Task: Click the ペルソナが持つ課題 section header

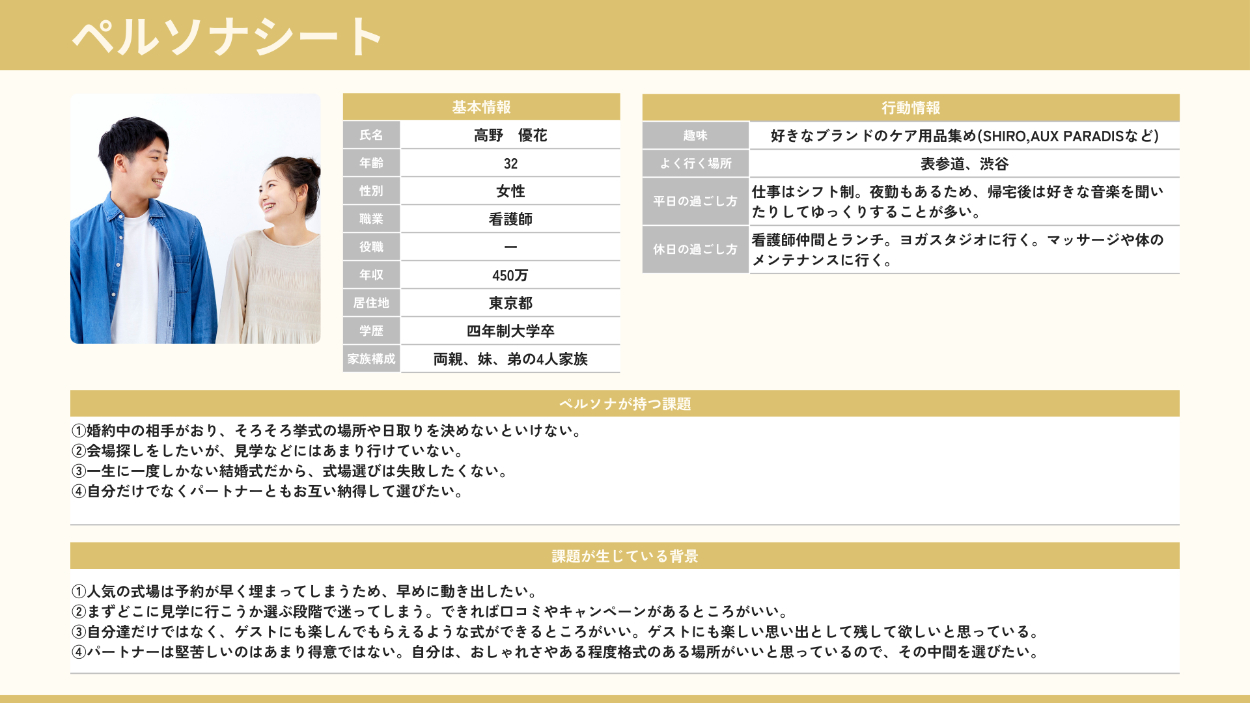Action: [624, 404]
